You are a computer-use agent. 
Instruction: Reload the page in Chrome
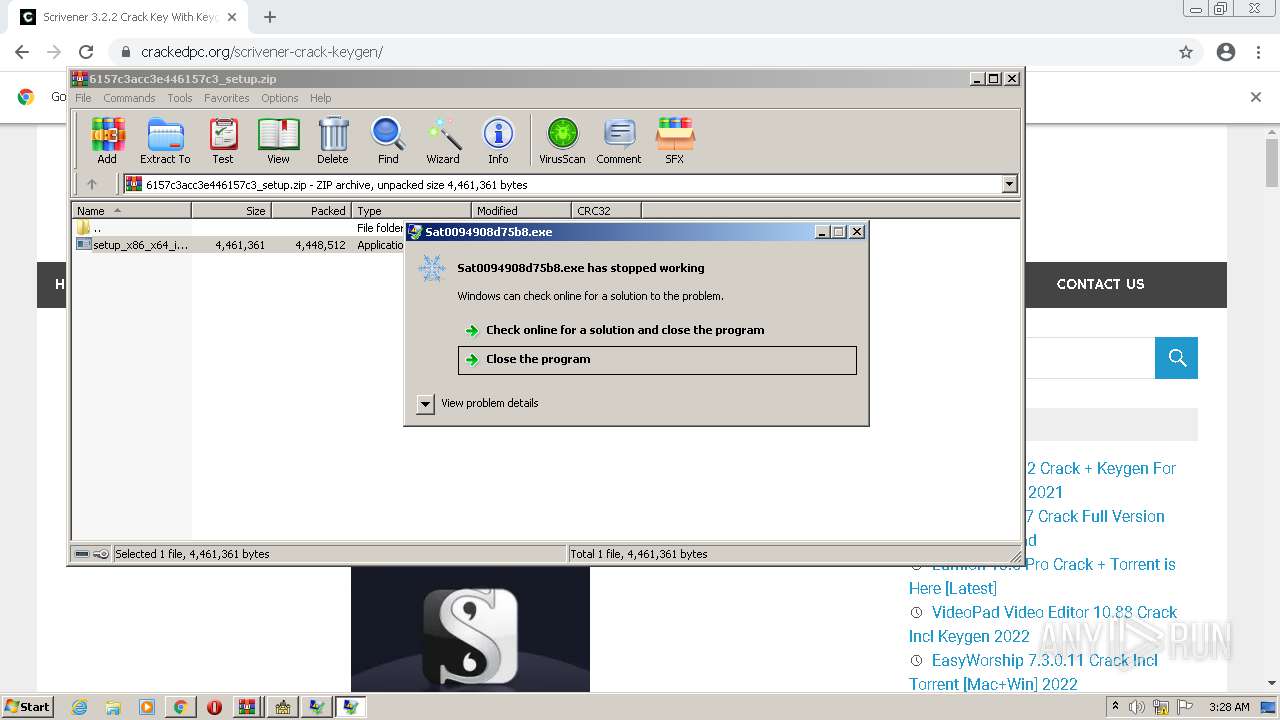click(86, 52)
